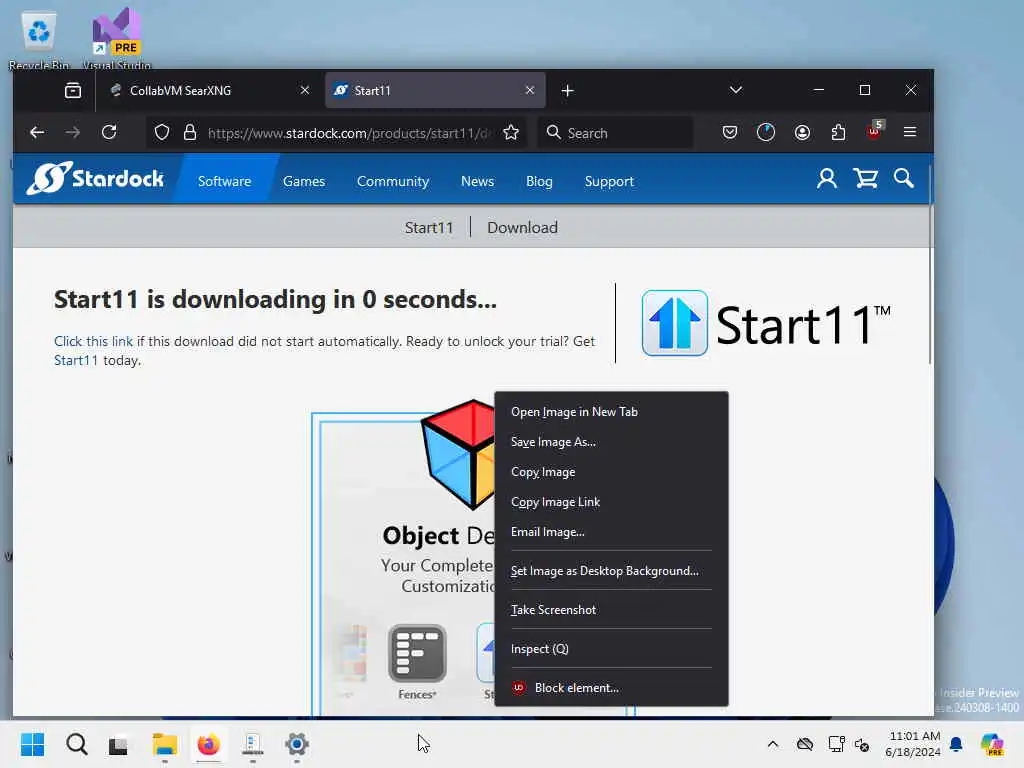Go forward with the forward arrow
The width and height of the screenshot is (1024, 768).
[x=73, y=133]
